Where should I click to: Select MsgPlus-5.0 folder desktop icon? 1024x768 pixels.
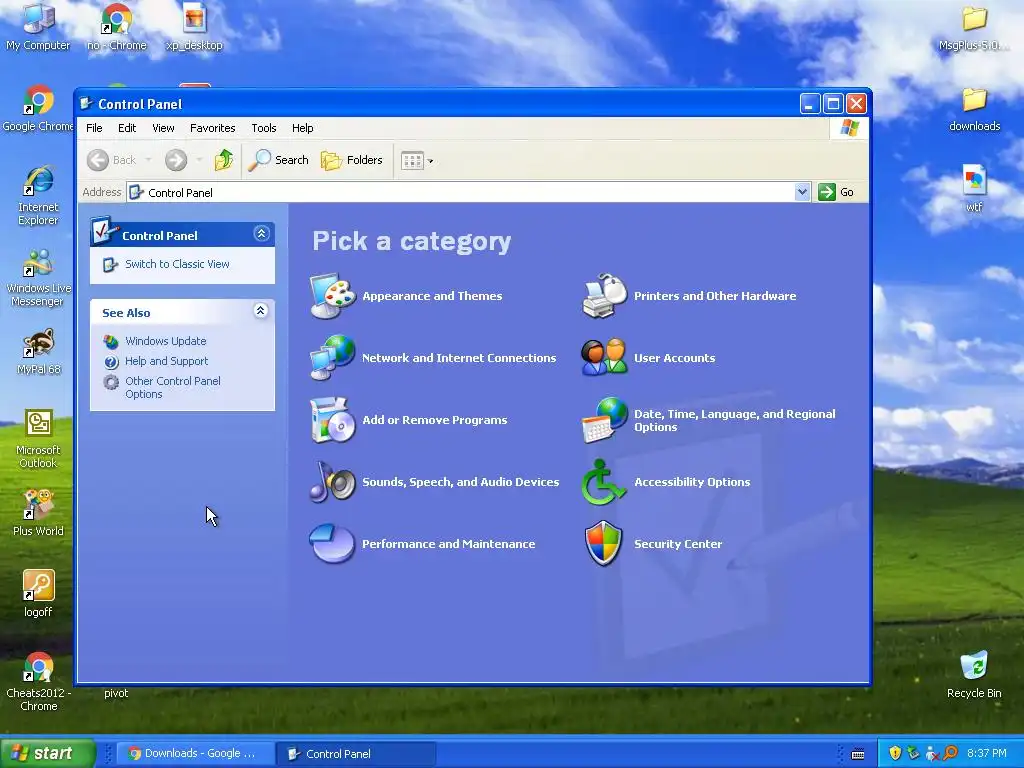[x=974, y=27]
